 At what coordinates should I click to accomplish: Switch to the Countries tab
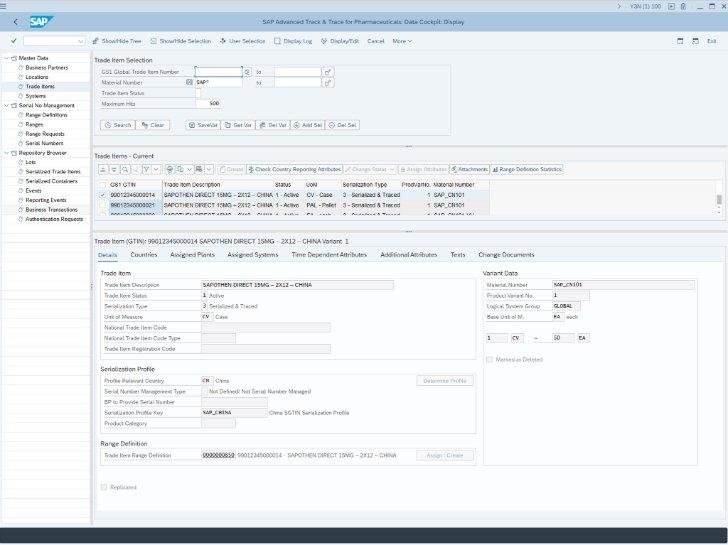pyautogui.click(x=144, y=255)
